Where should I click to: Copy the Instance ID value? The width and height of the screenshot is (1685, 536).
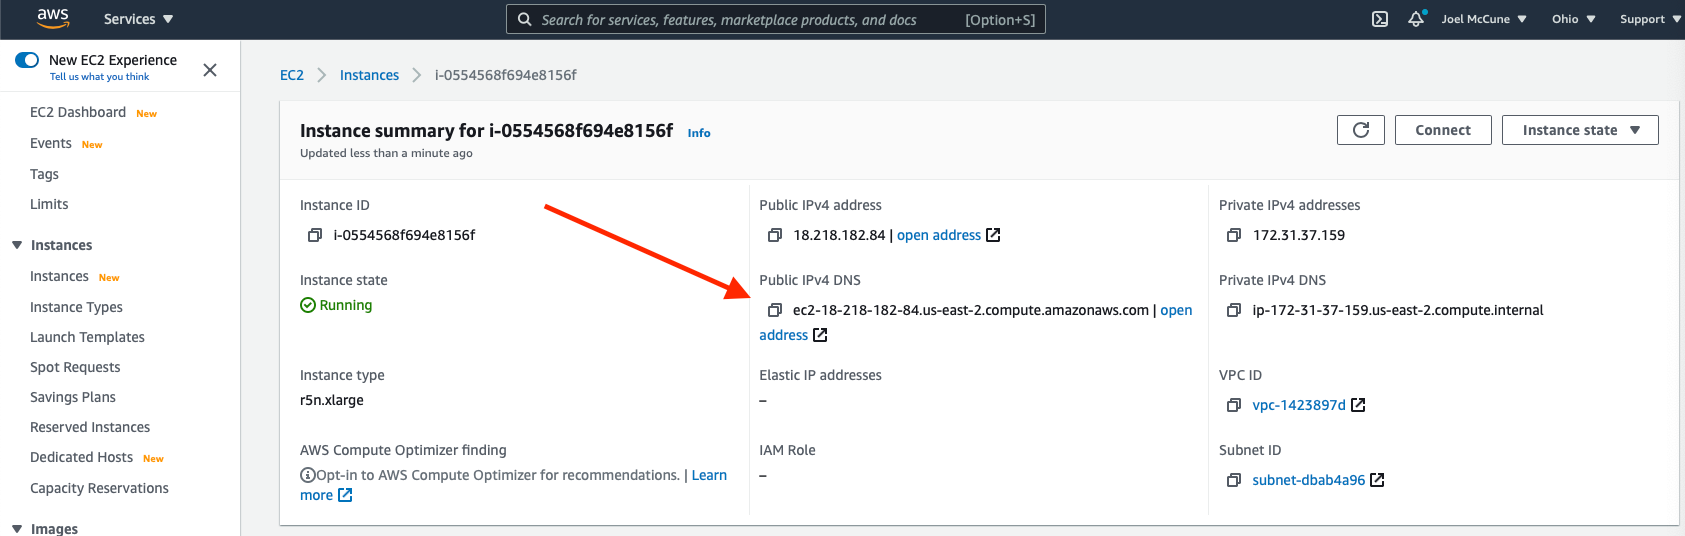pos(315,235)
